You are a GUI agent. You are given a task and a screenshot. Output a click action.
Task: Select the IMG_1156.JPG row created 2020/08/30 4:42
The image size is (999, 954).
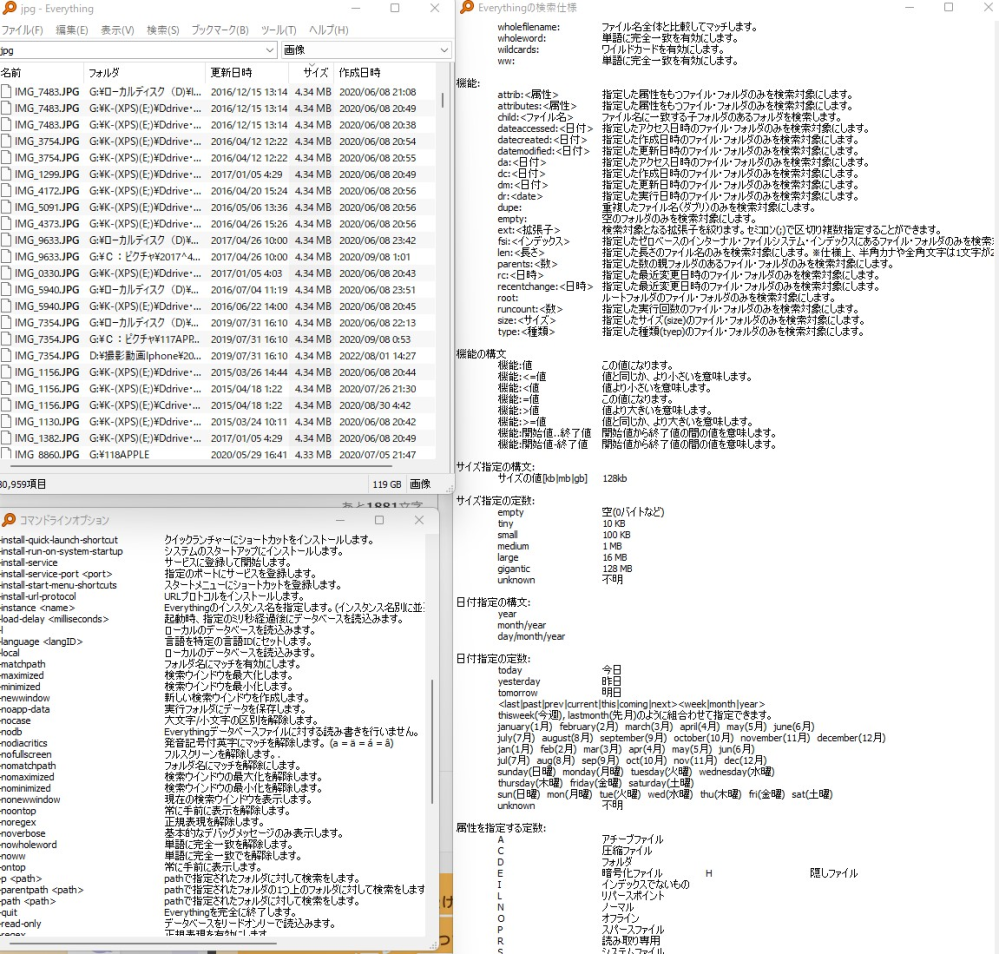(218, 405)
